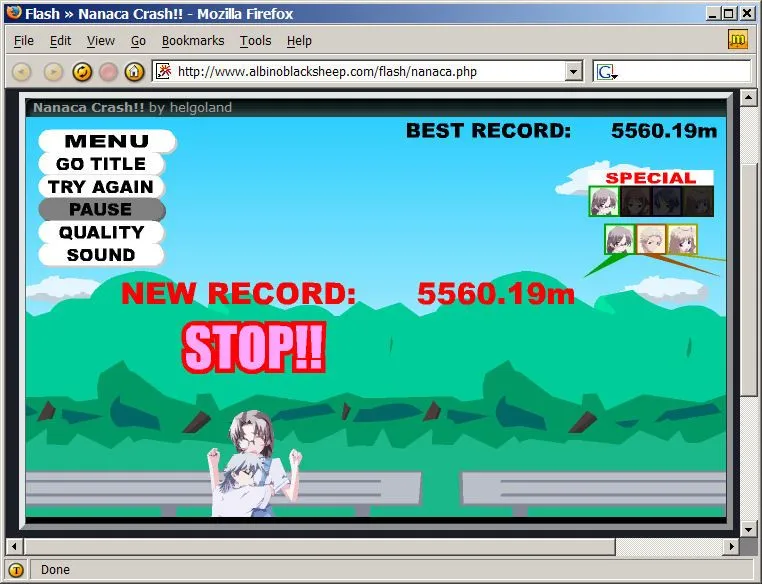This screenshot has height=584, width=762.
Task: Click the yellow throbber icon in menu bar
Action: (738, 40)
